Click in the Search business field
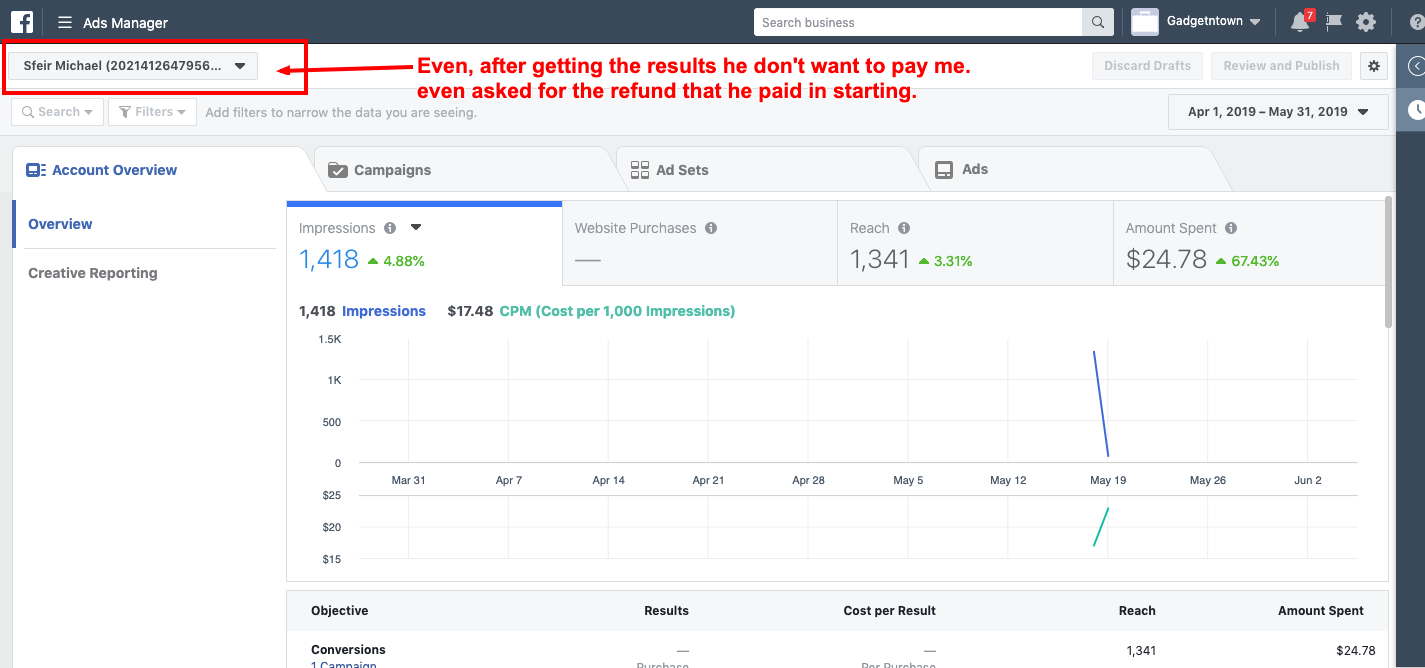The height and width of the screenshot is (668, 1425). coord(918,22)
